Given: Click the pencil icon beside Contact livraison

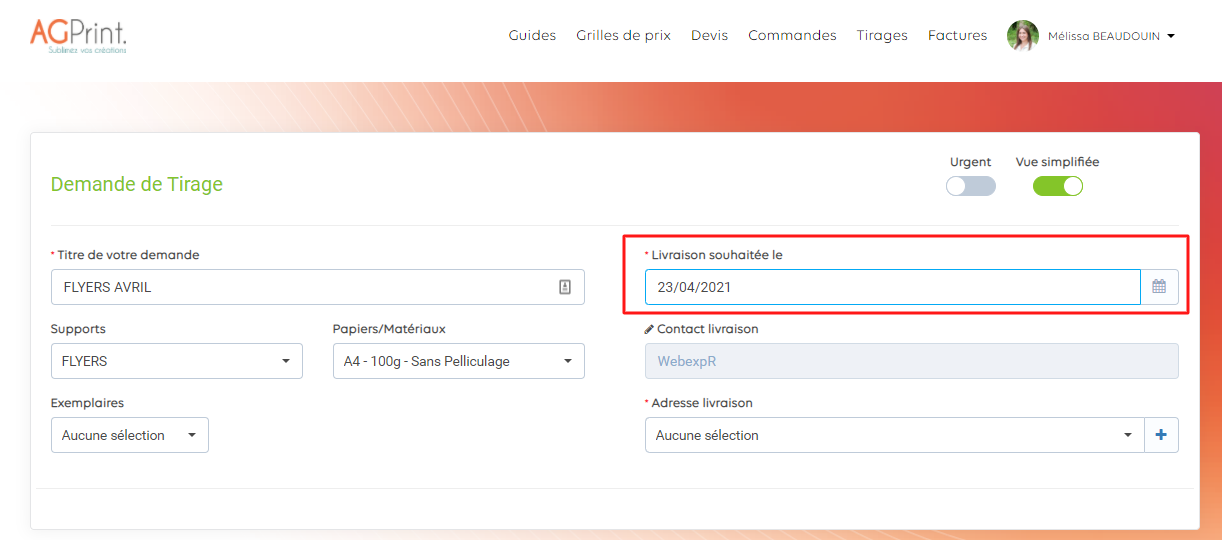Looking at the screenshot, I should [650, 329].
